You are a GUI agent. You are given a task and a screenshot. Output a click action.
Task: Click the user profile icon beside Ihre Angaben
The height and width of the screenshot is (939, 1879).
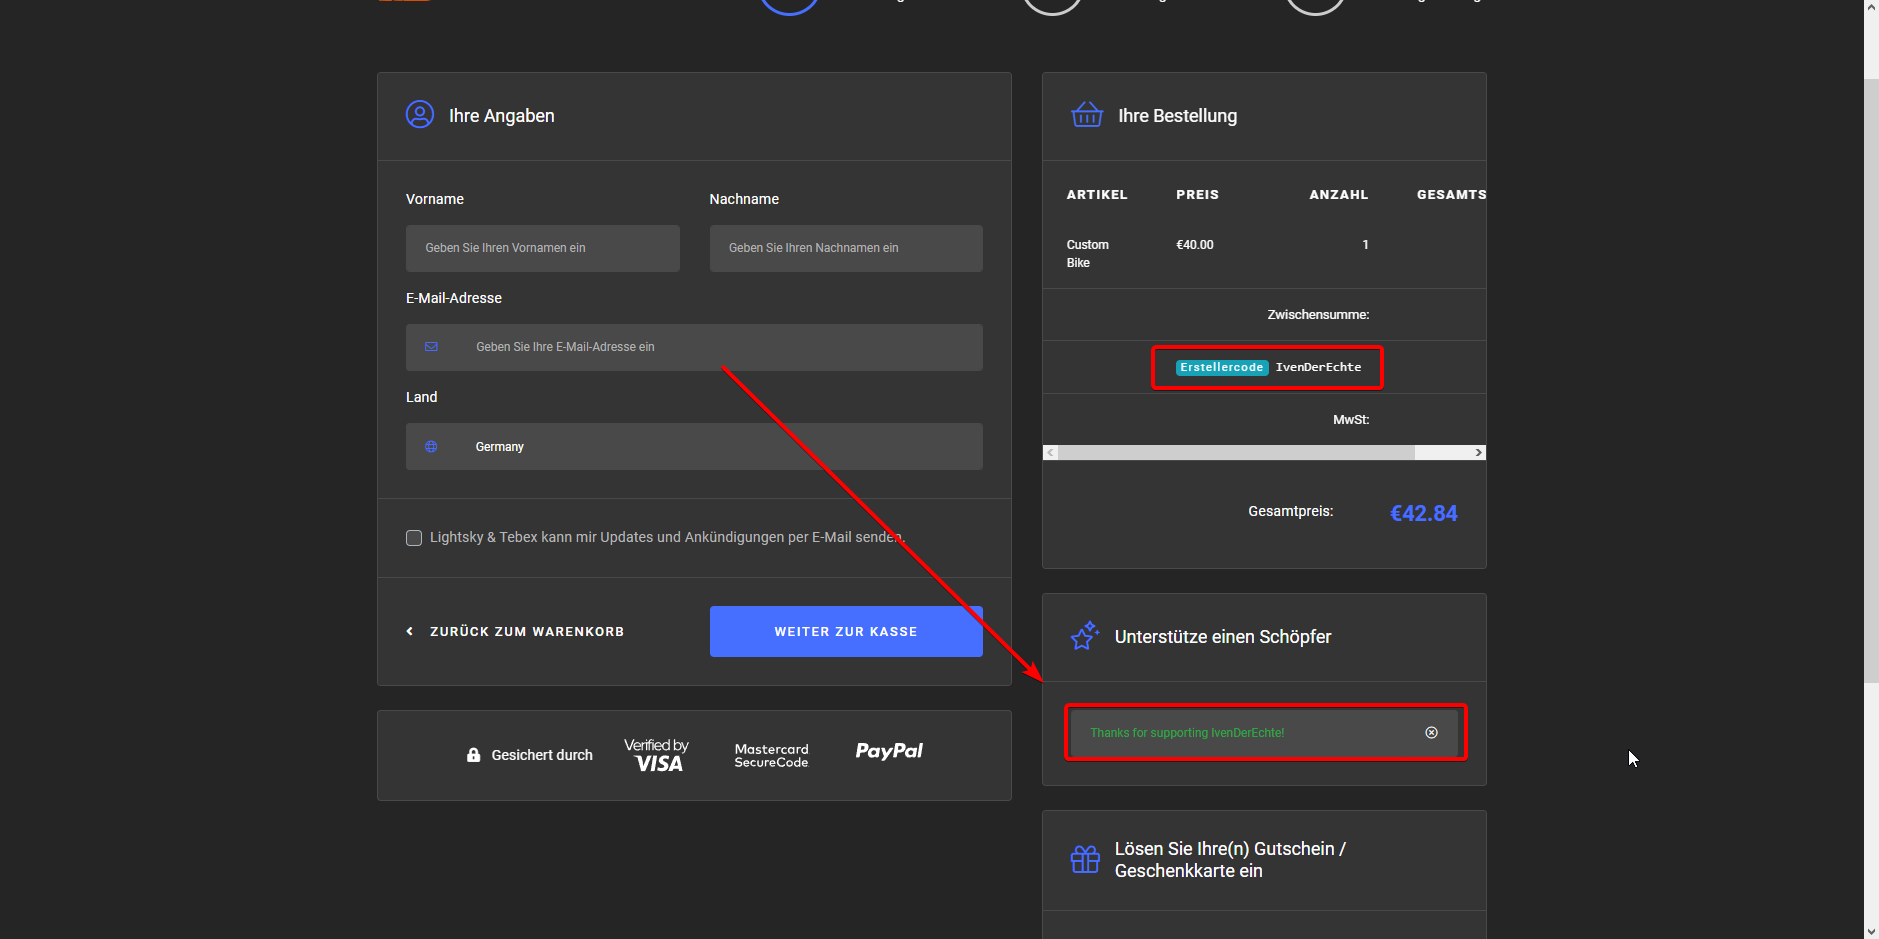pyautogui.click(x=420, y=115)
